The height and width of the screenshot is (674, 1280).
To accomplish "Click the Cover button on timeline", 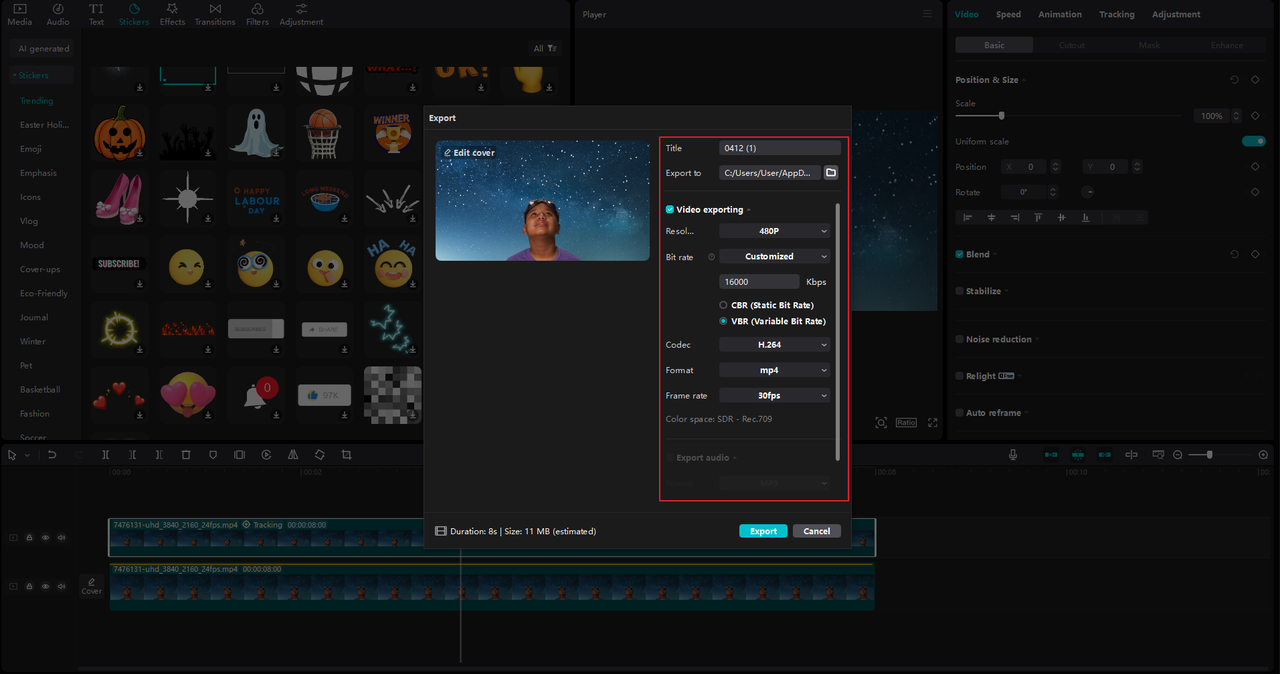I will tap(91, 586).
